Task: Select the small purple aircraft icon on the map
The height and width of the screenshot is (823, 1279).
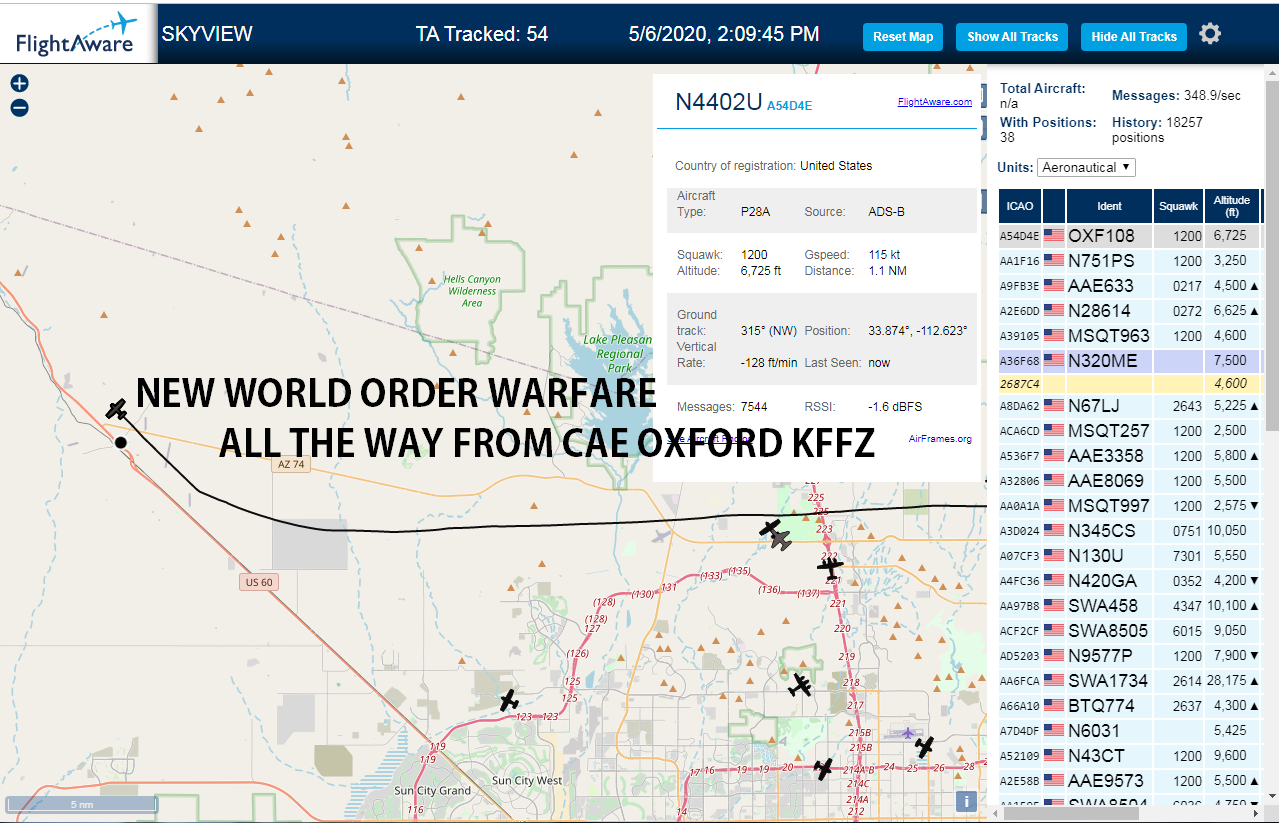Action: click(x=907, y=733)
